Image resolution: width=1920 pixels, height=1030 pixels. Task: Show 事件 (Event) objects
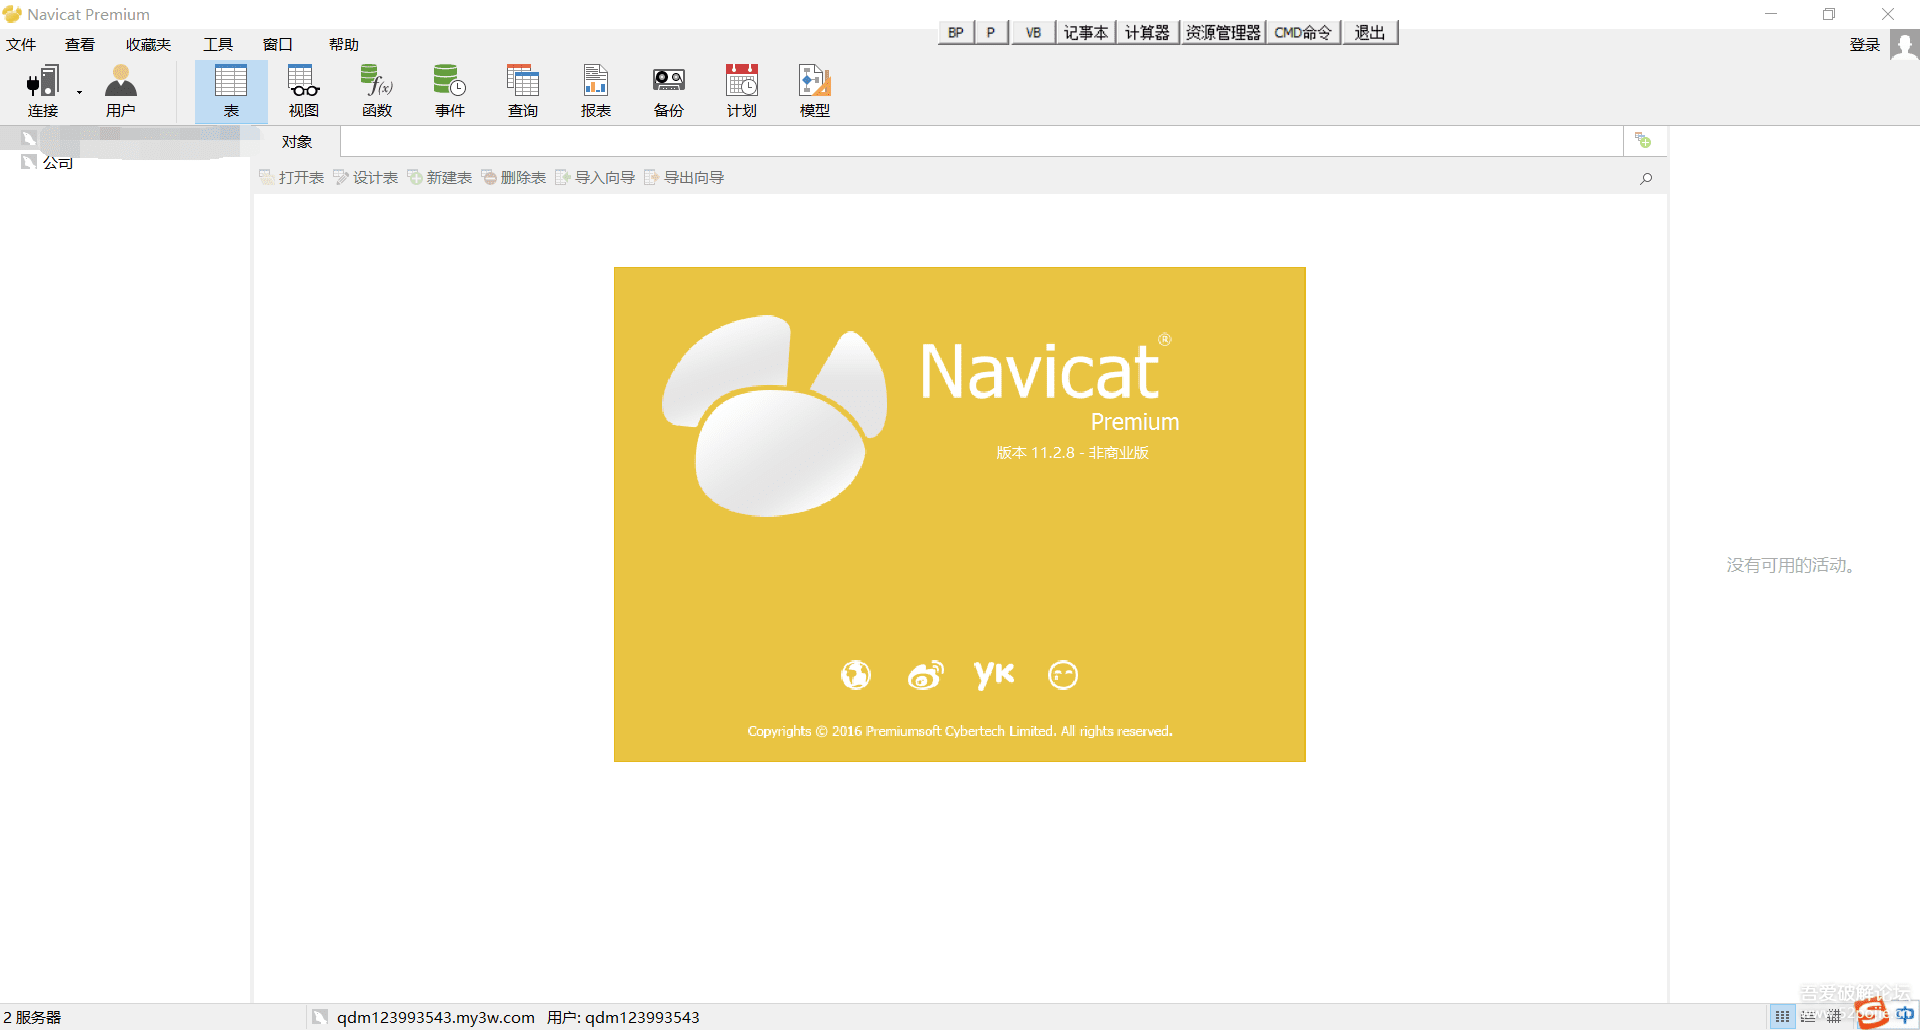pyautogui.click(x=450, y=91)
